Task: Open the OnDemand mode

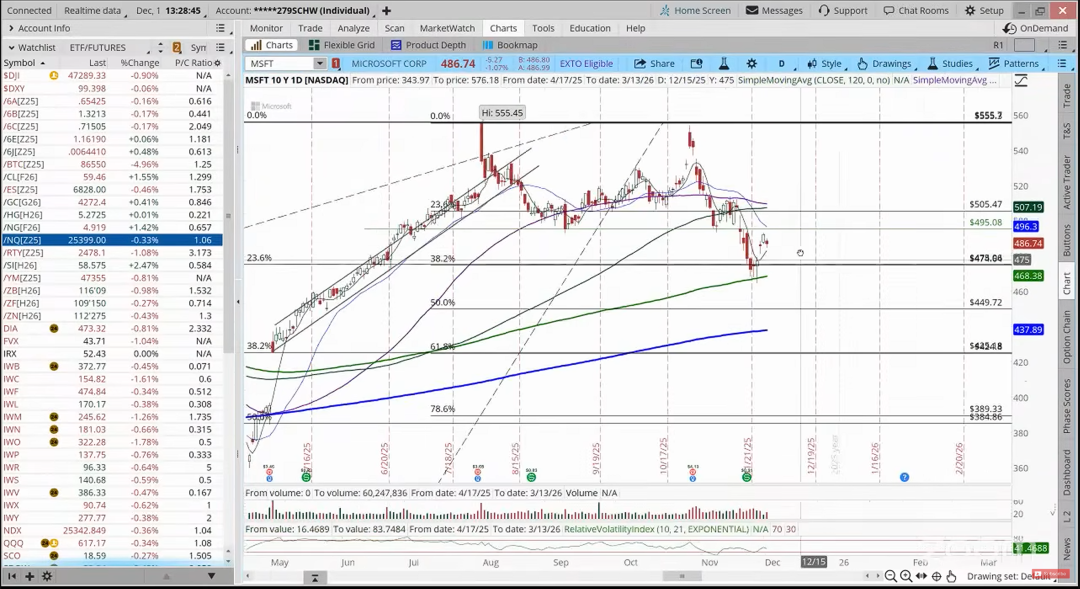Action: point(1035,28)
